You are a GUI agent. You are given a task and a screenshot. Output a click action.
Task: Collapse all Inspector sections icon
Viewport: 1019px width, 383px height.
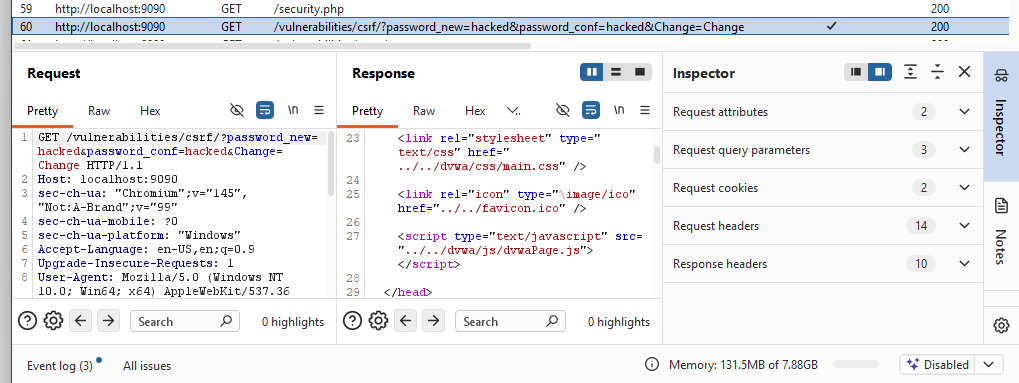click(x=937, y=72)
